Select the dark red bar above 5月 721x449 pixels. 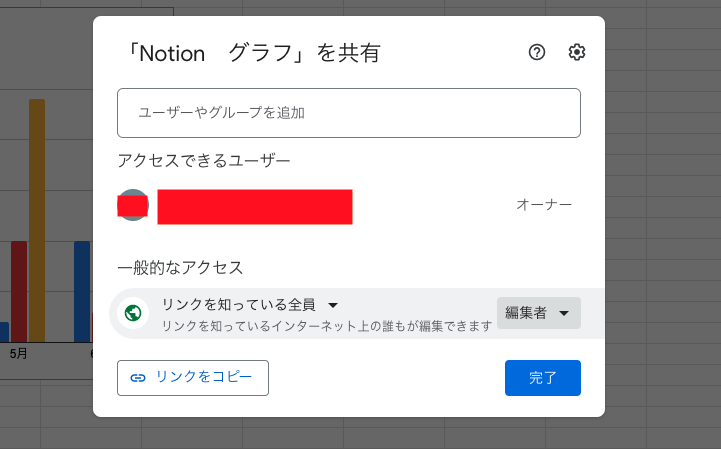(x=19, y=291)
